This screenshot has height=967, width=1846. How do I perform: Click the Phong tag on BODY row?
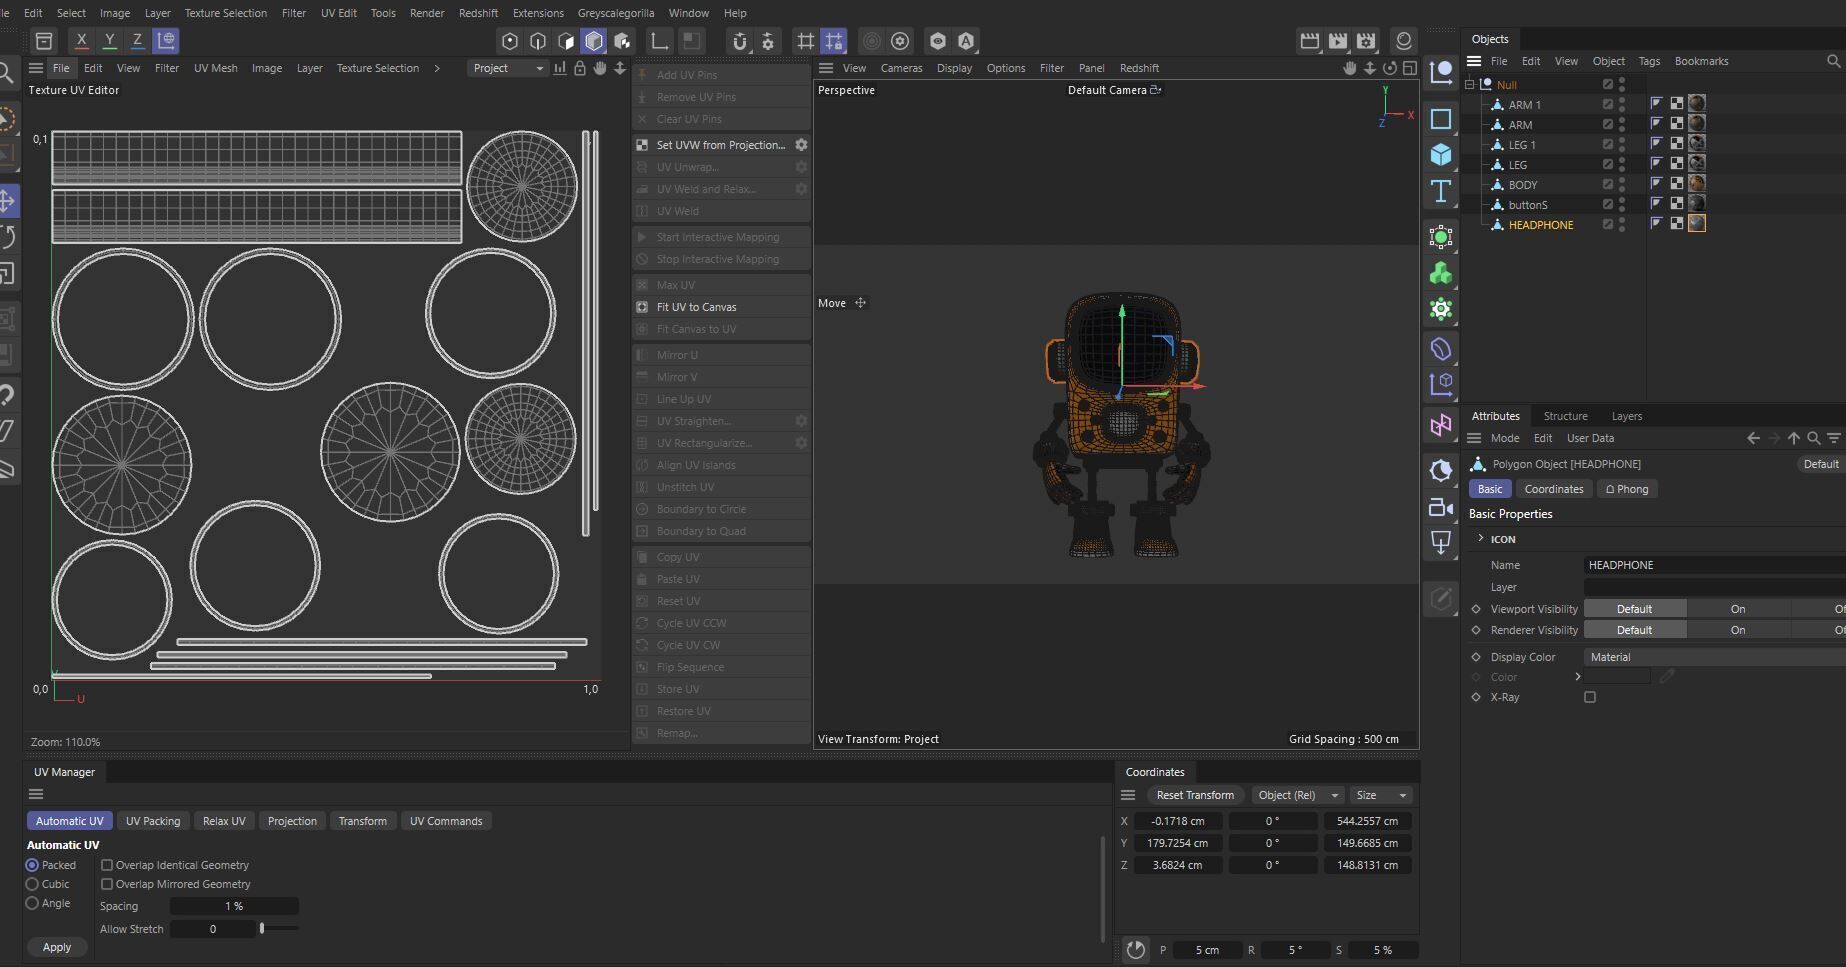pos(1657,183)
